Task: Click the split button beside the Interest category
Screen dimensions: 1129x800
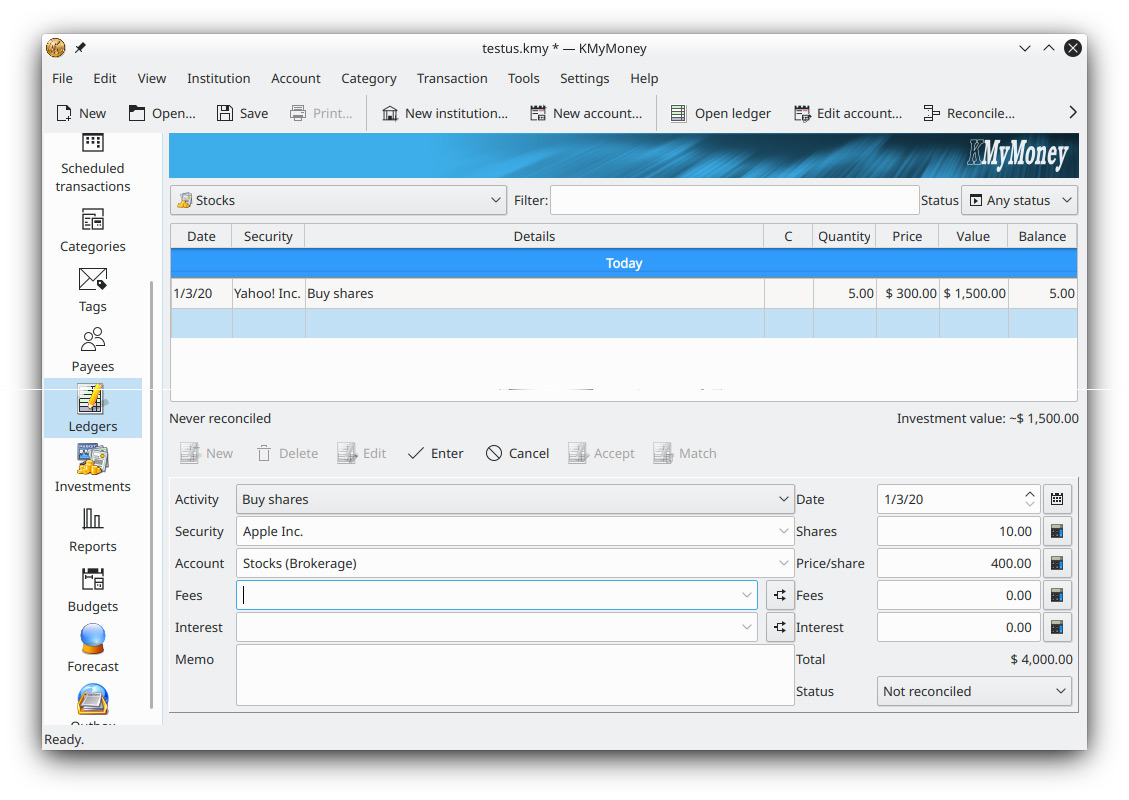Action: (780, 627)
